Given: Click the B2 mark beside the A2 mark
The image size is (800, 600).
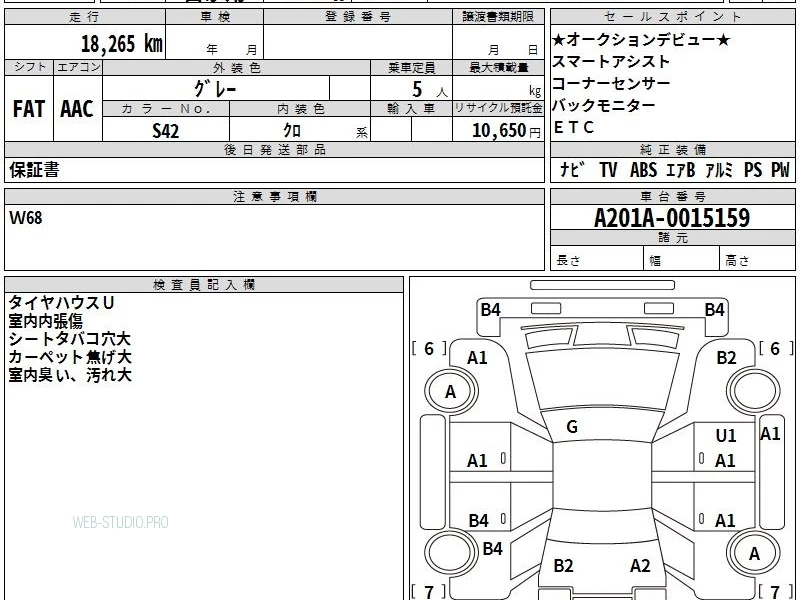Looking at the screenshot, I should (x=563, y=566).
